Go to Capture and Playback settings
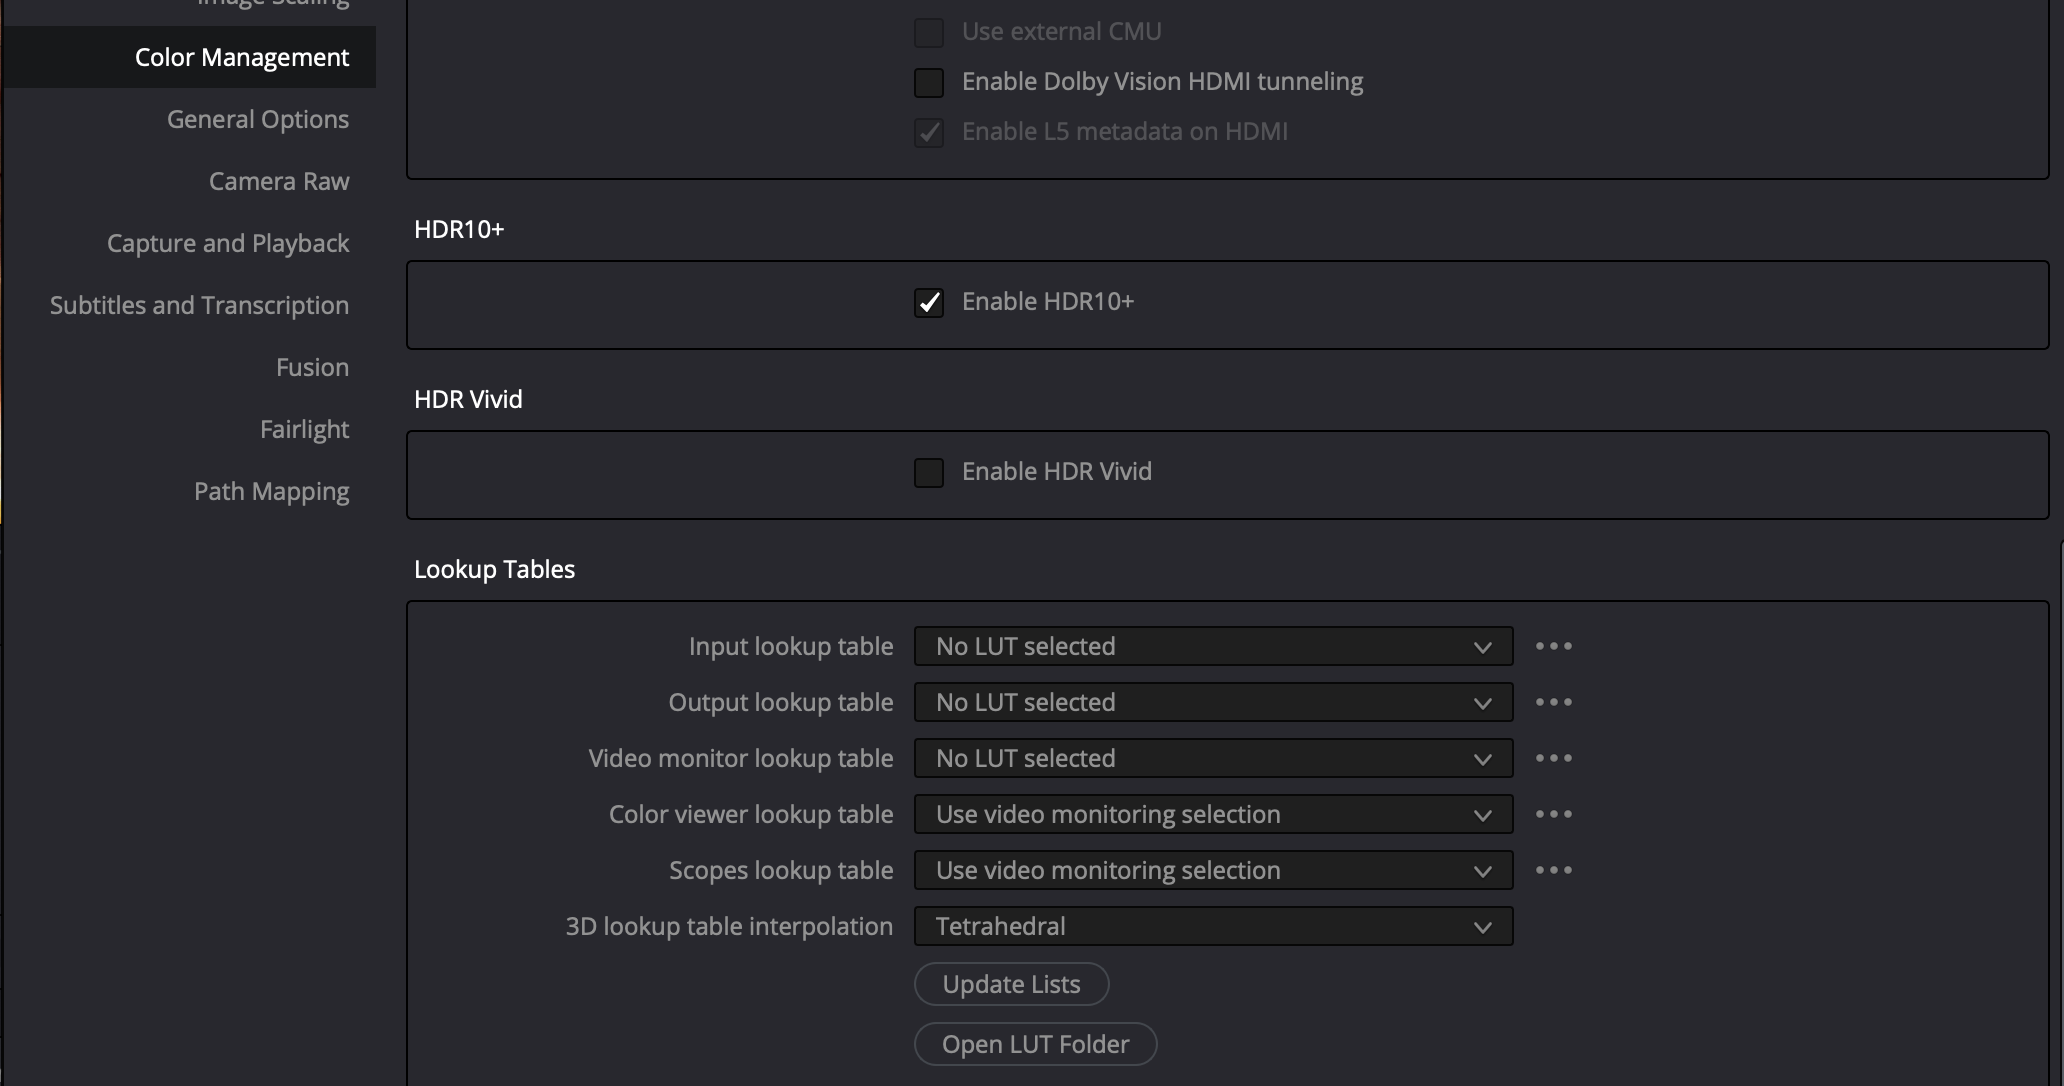The height and width of the screenshot is (1086, 2064). pyautogui.click(x=228, y=244)
